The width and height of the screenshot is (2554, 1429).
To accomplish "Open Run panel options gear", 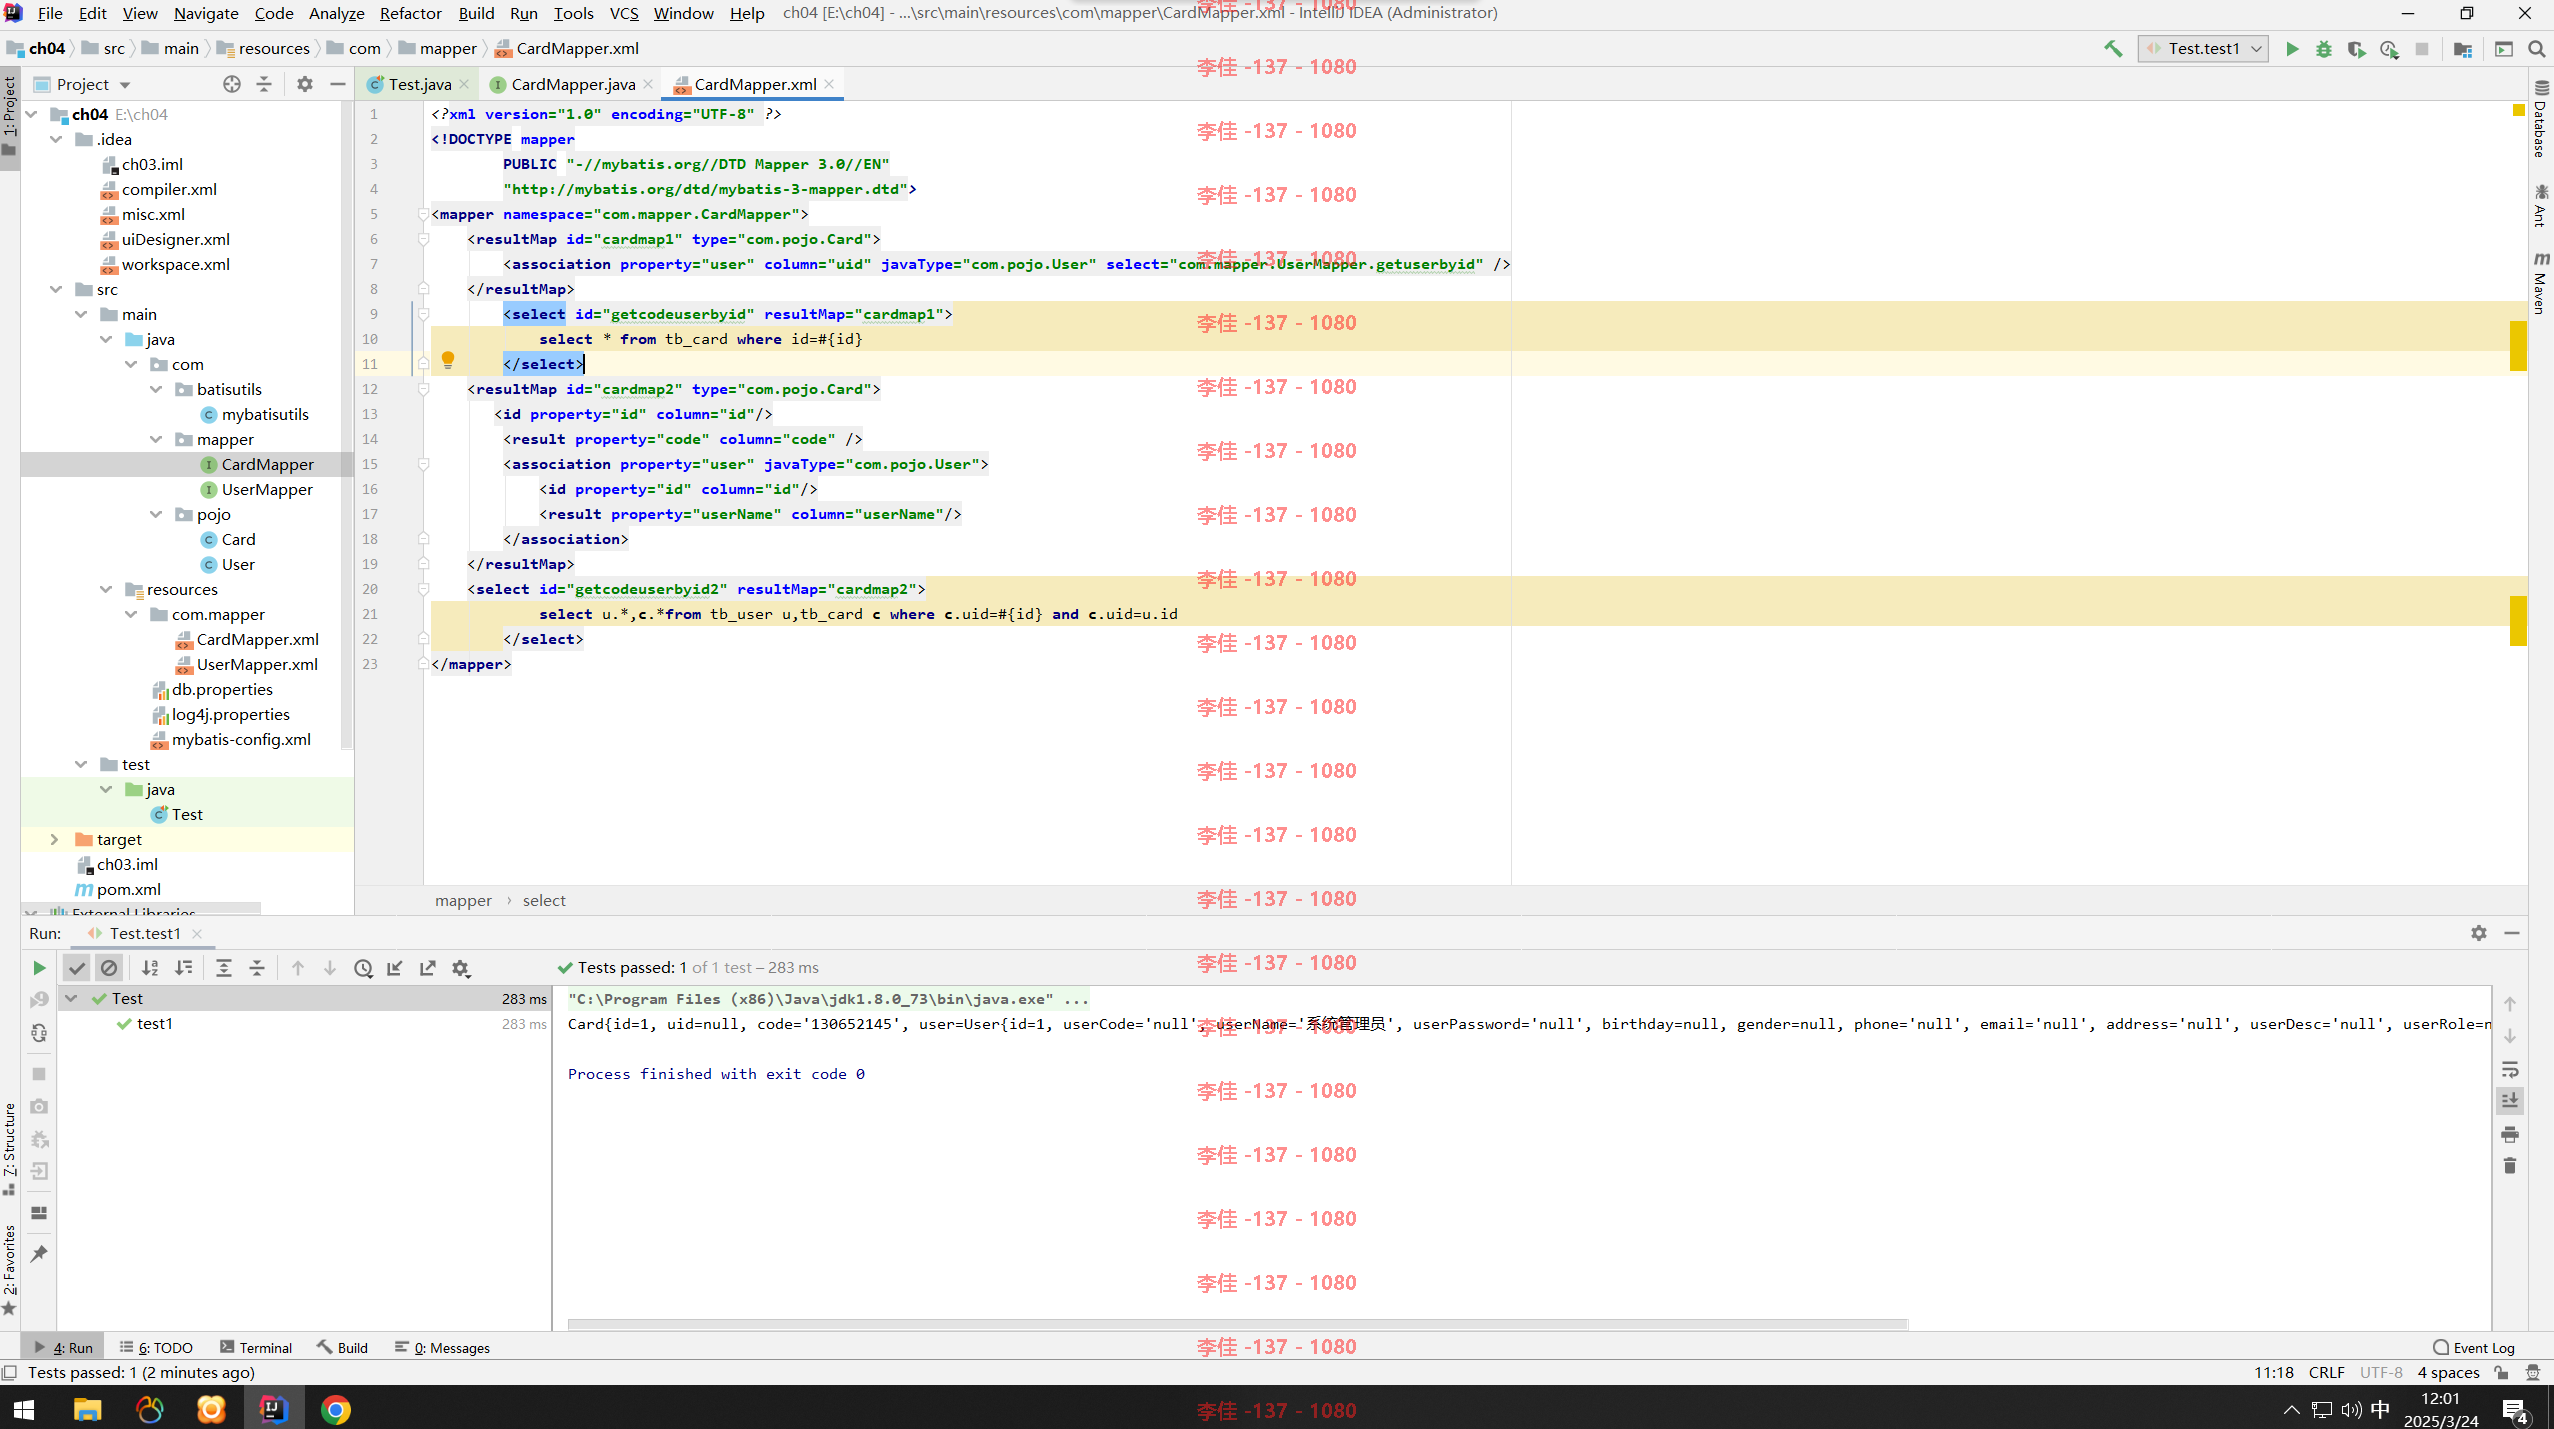I will point(2478,932).
